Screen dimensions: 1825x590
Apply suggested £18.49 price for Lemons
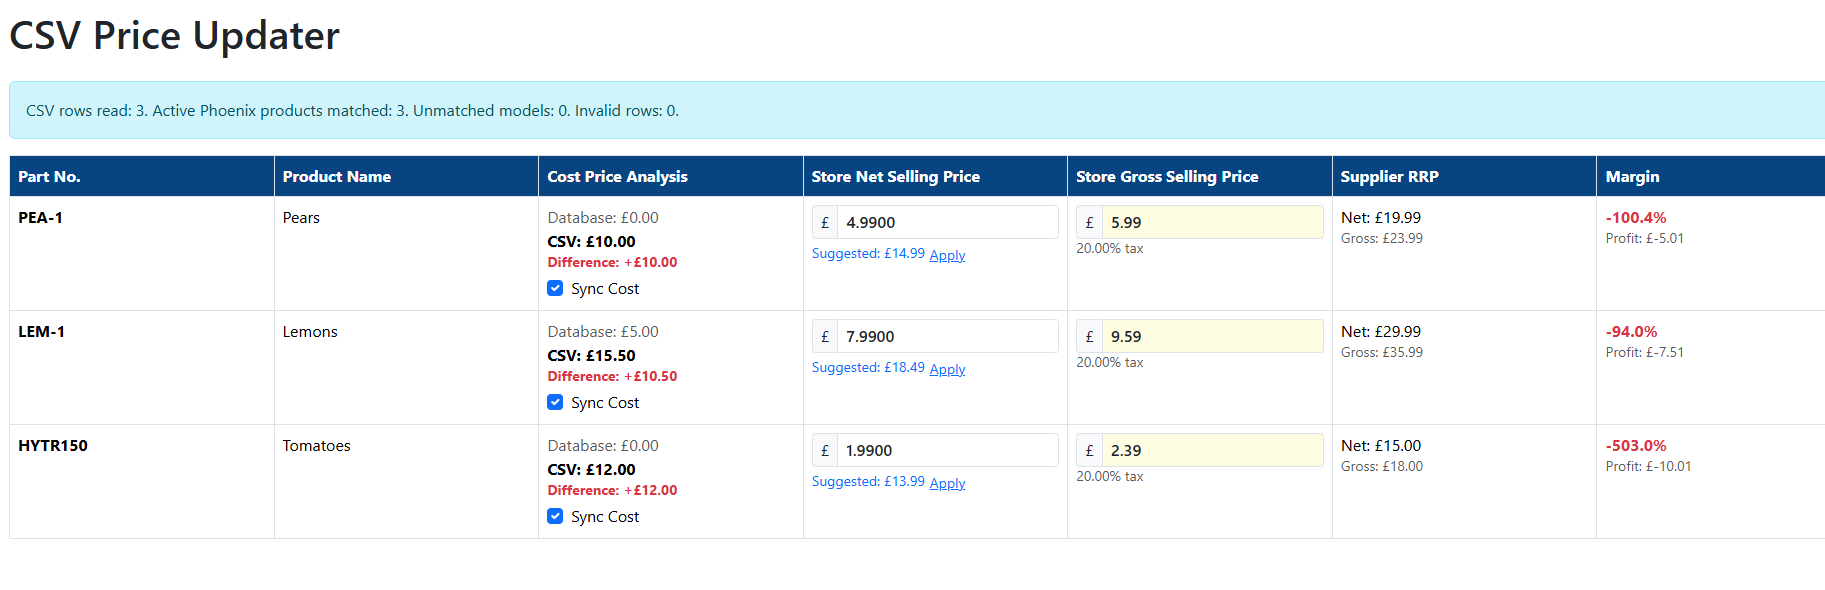click(947, 369)
